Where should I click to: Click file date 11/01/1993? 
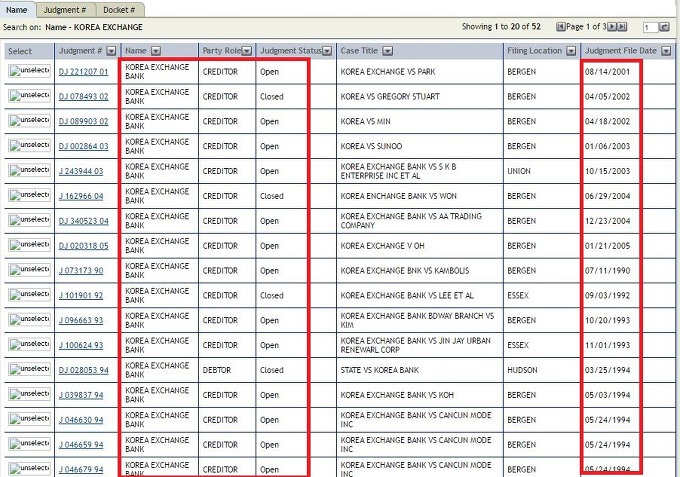click(x=607, y=345)
